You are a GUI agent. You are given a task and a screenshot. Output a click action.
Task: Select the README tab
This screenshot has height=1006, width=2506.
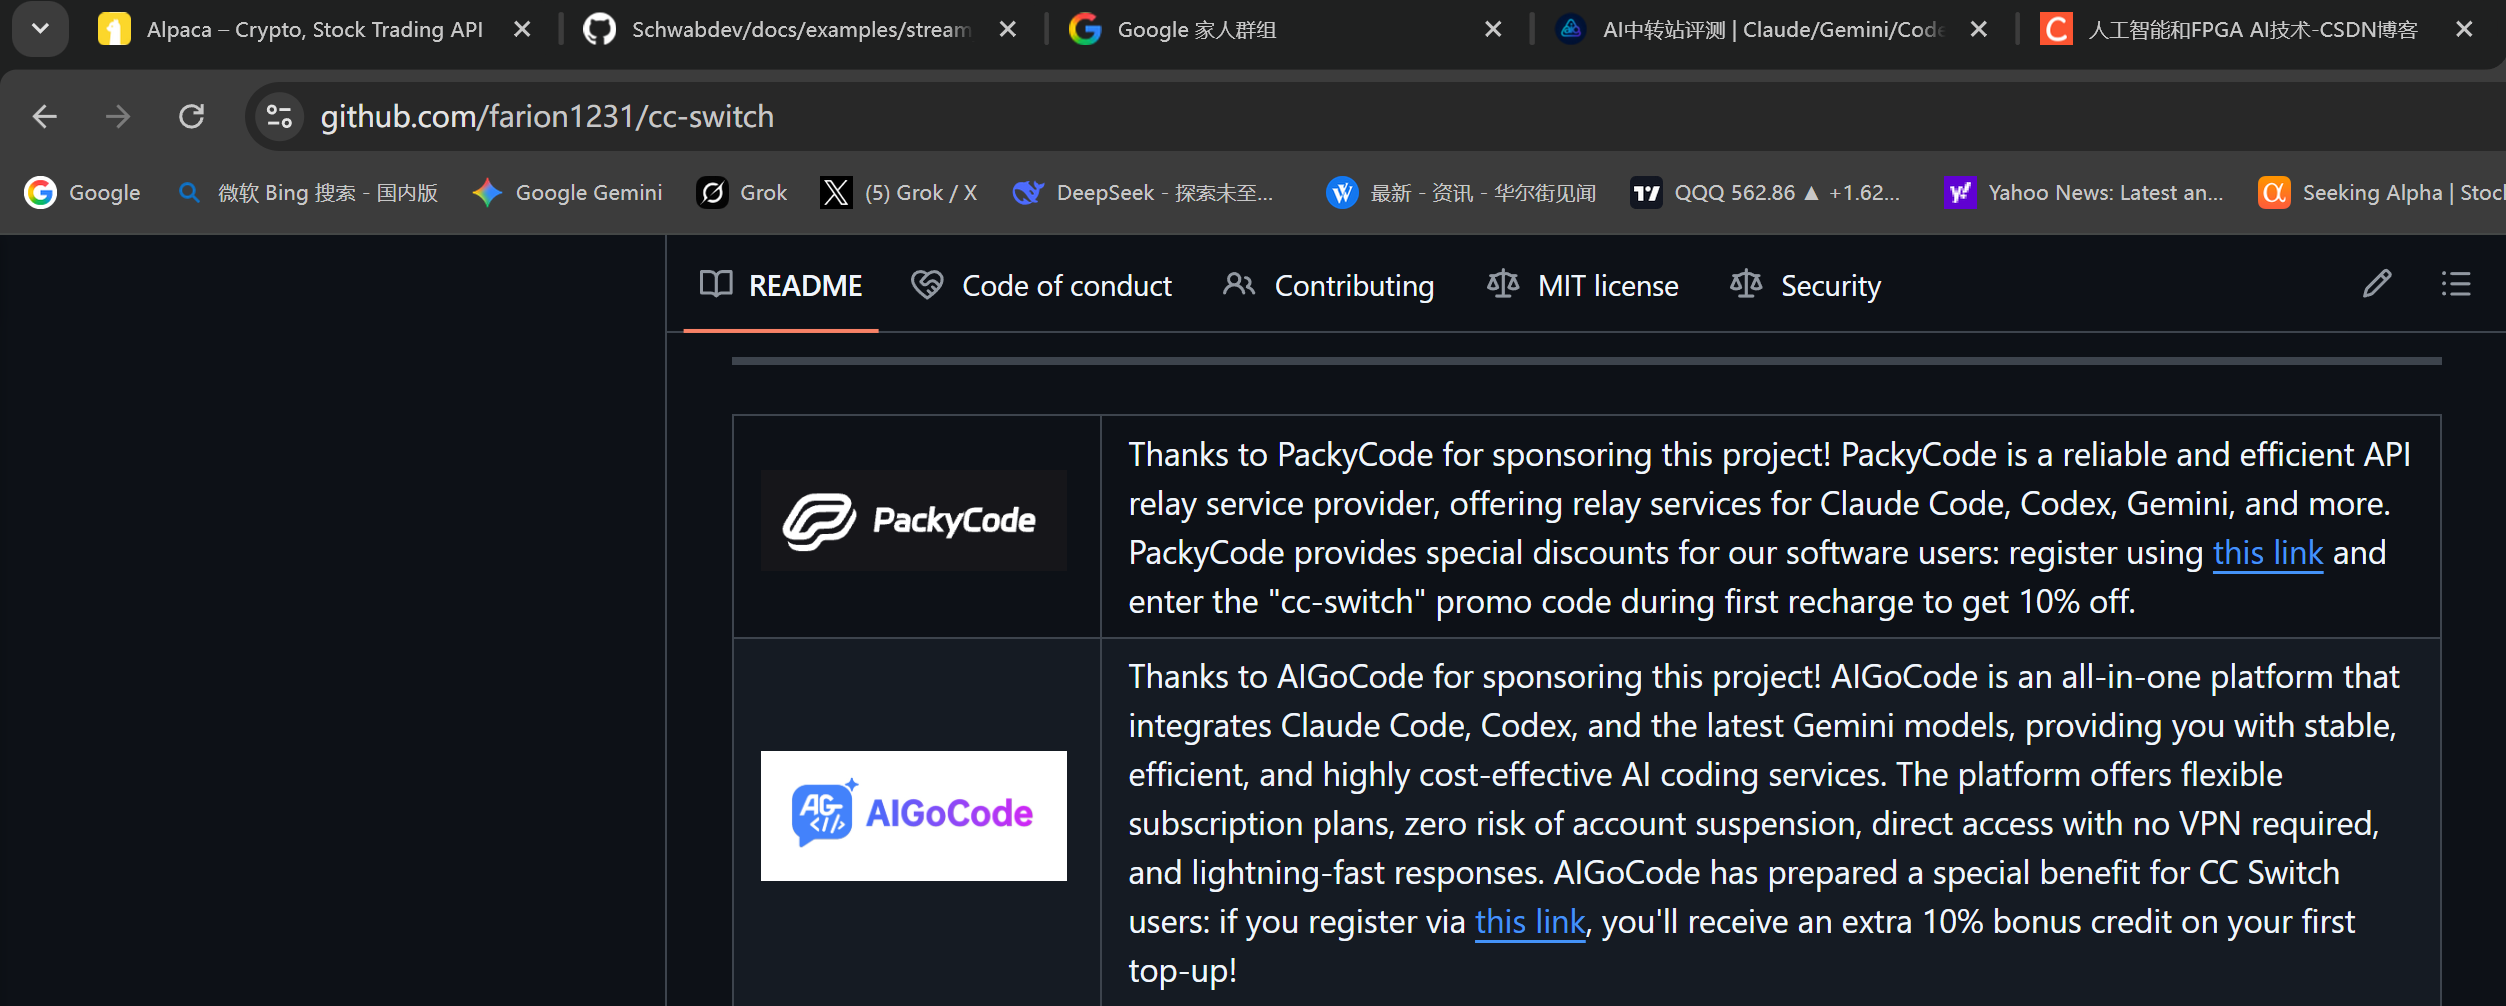click(x=781, y=286)
